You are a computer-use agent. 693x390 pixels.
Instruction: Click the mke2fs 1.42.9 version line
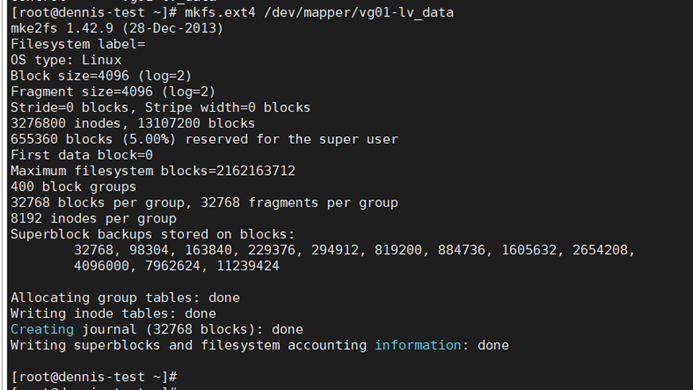point(117,28)
